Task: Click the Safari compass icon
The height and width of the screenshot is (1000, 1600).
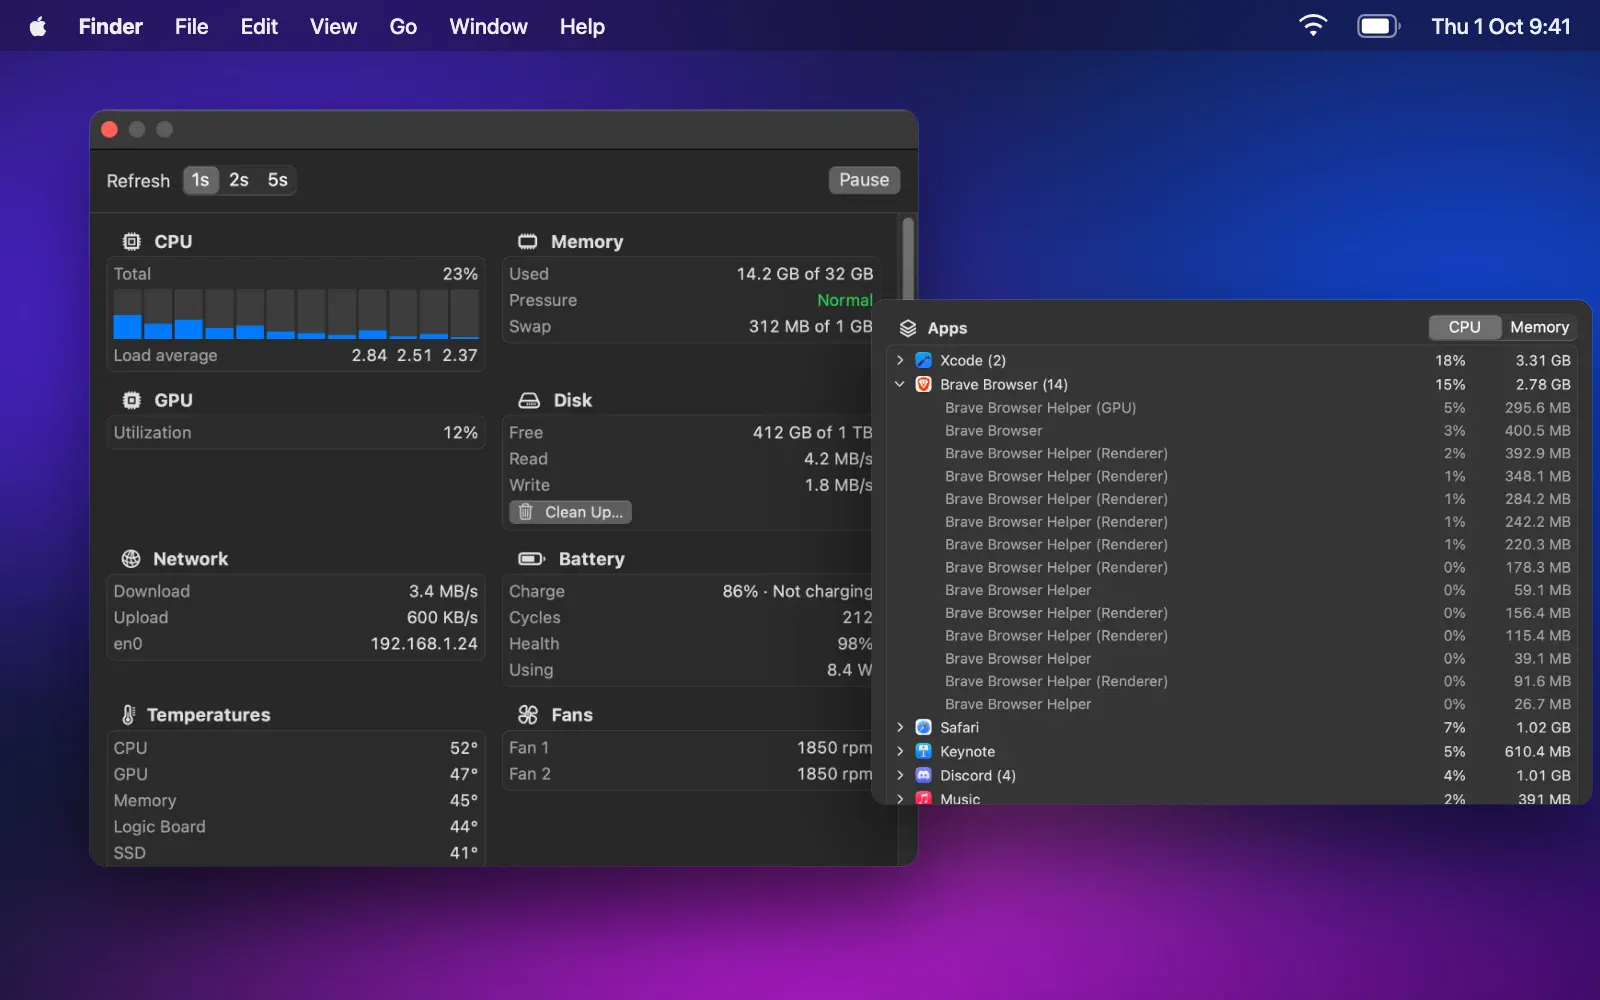Action: tap(924, 728)
